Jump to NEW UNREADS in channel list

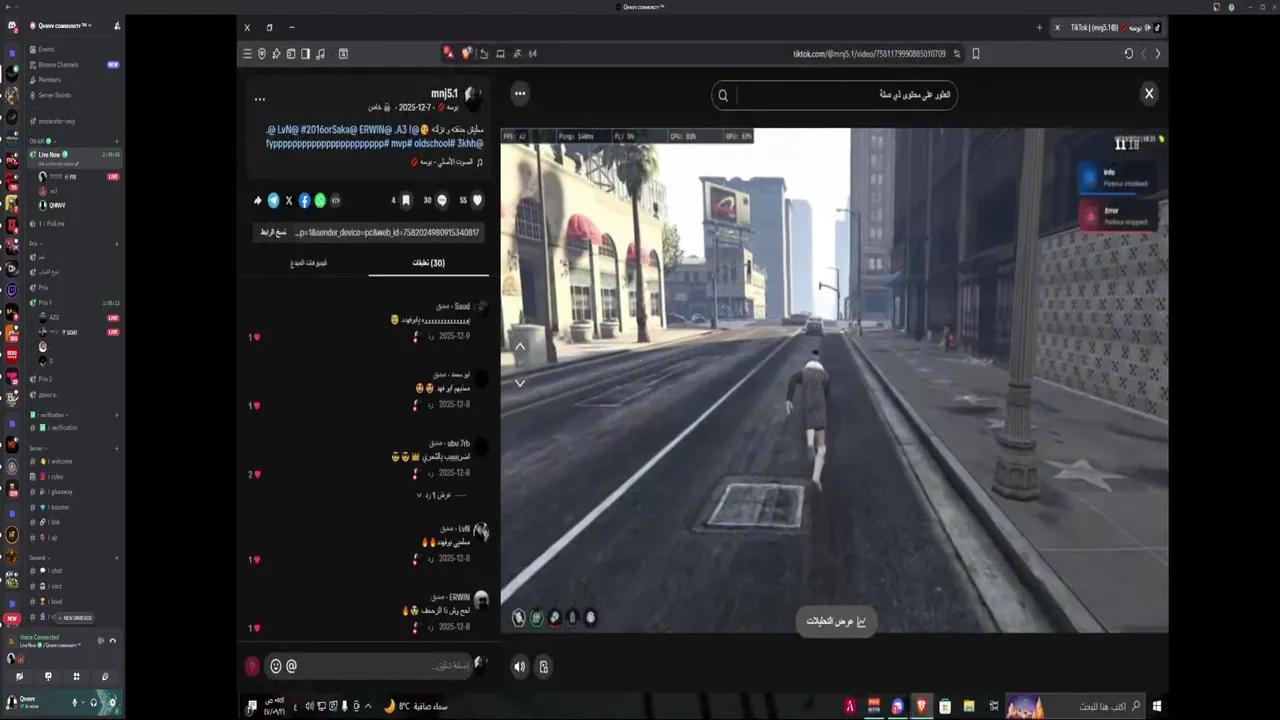pos(74,618)
